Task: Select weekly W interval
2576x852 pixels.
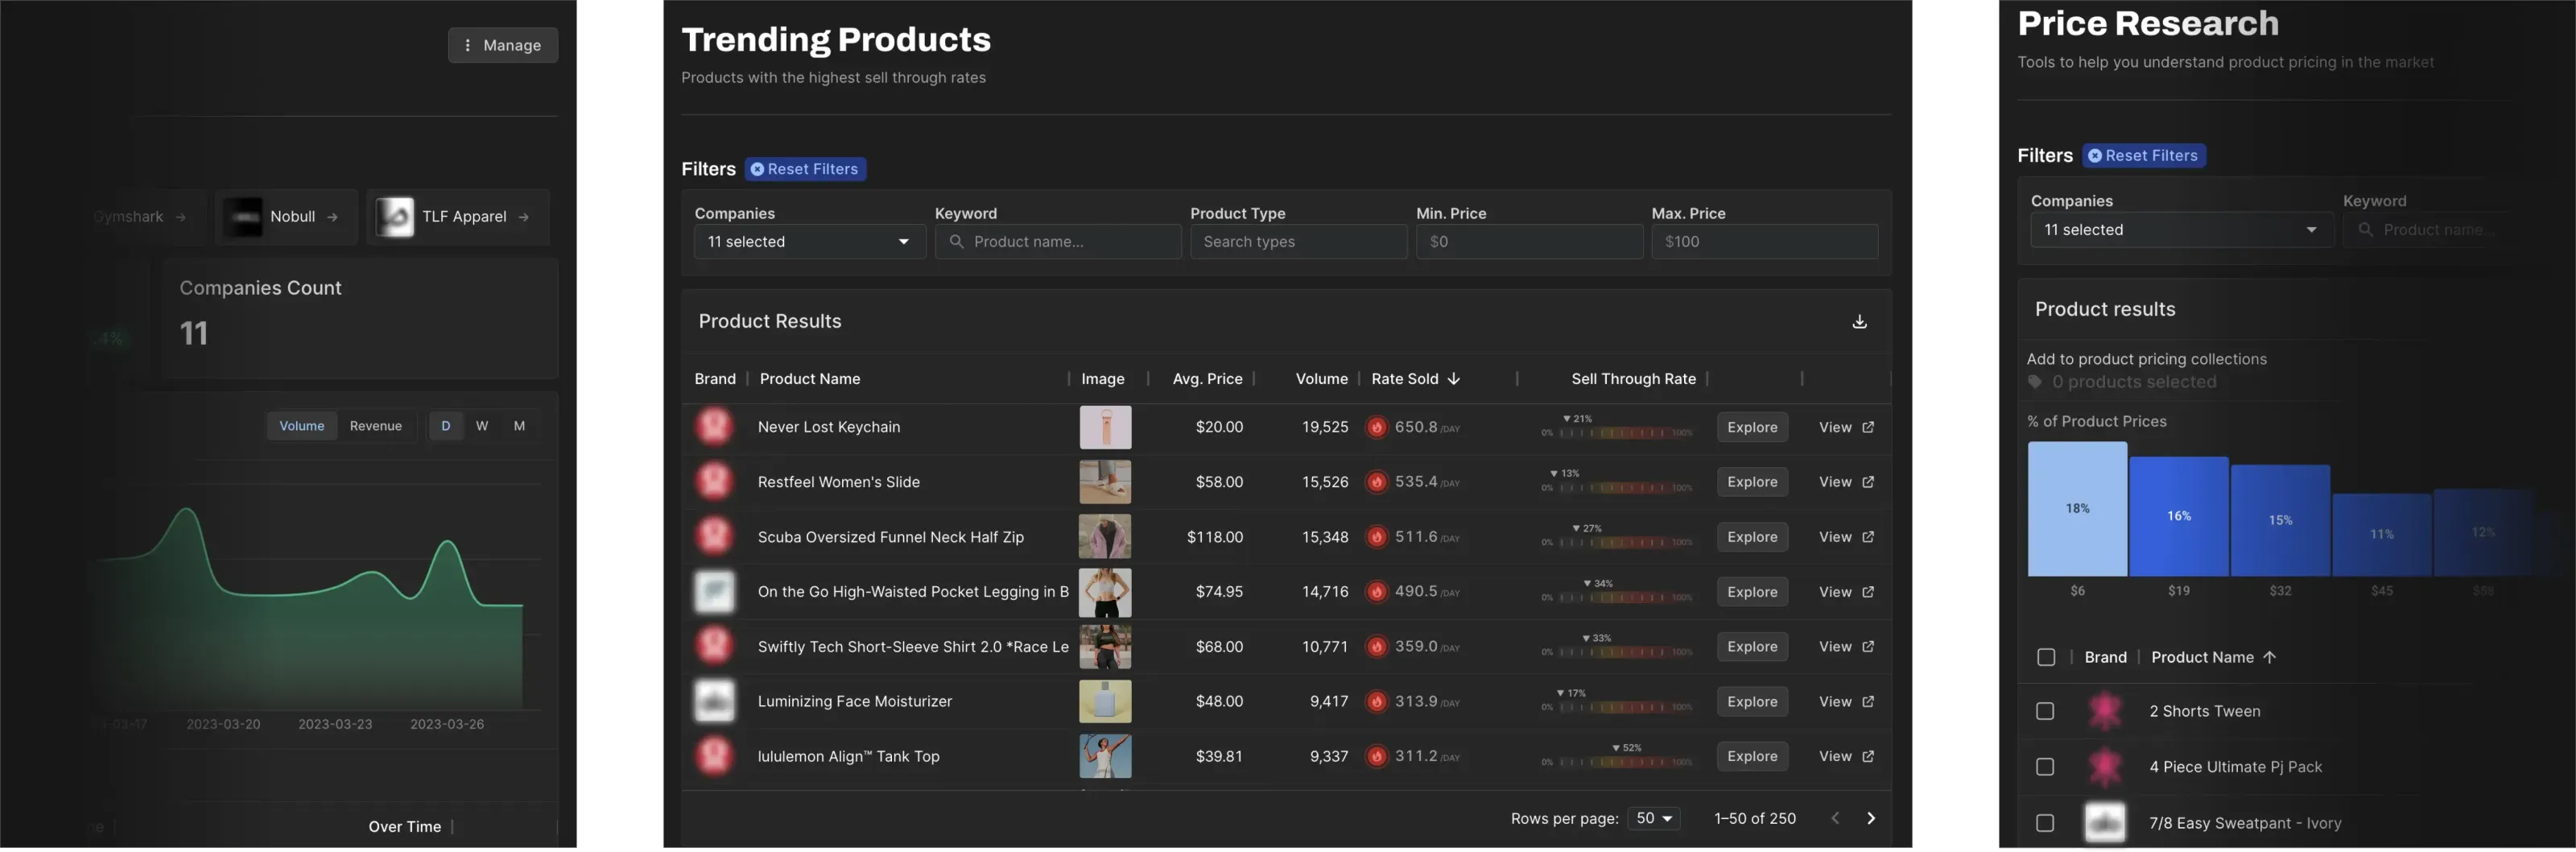Action: tap(482, 427)
